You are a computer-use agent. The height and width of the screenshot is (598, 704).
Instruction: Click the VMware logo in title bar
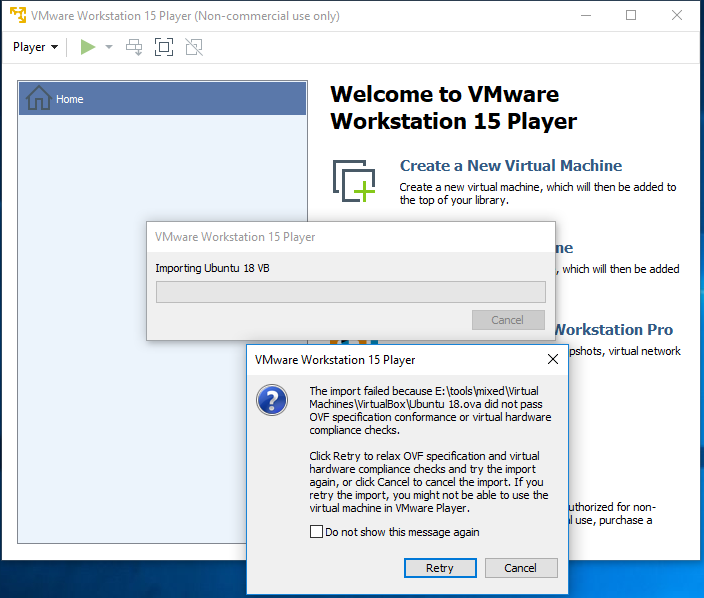point(18,15)
